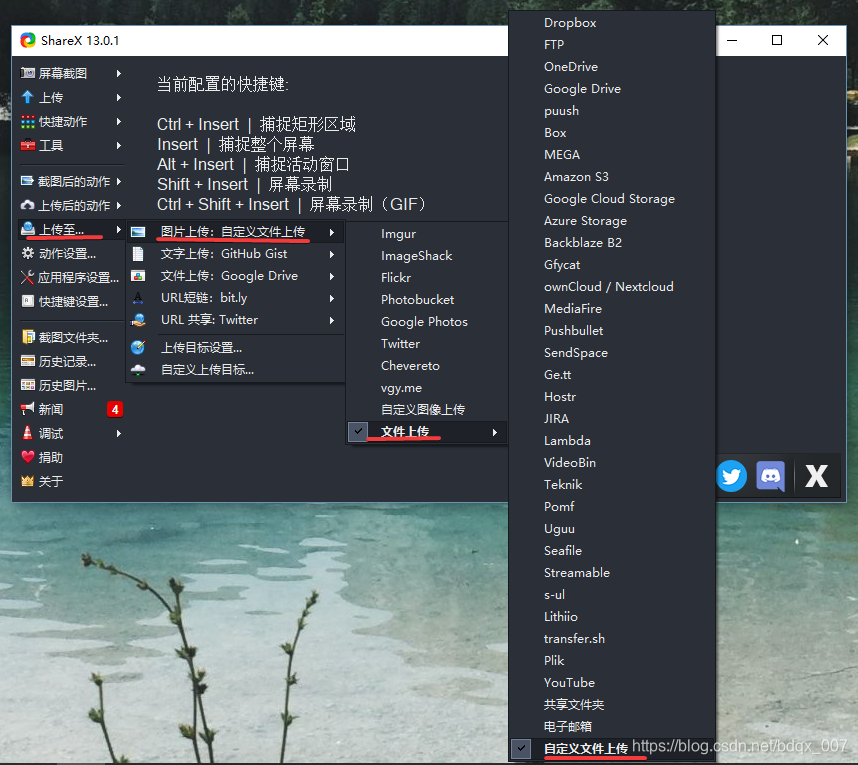Click the custom uploader cloud icon

pos(138,369)
